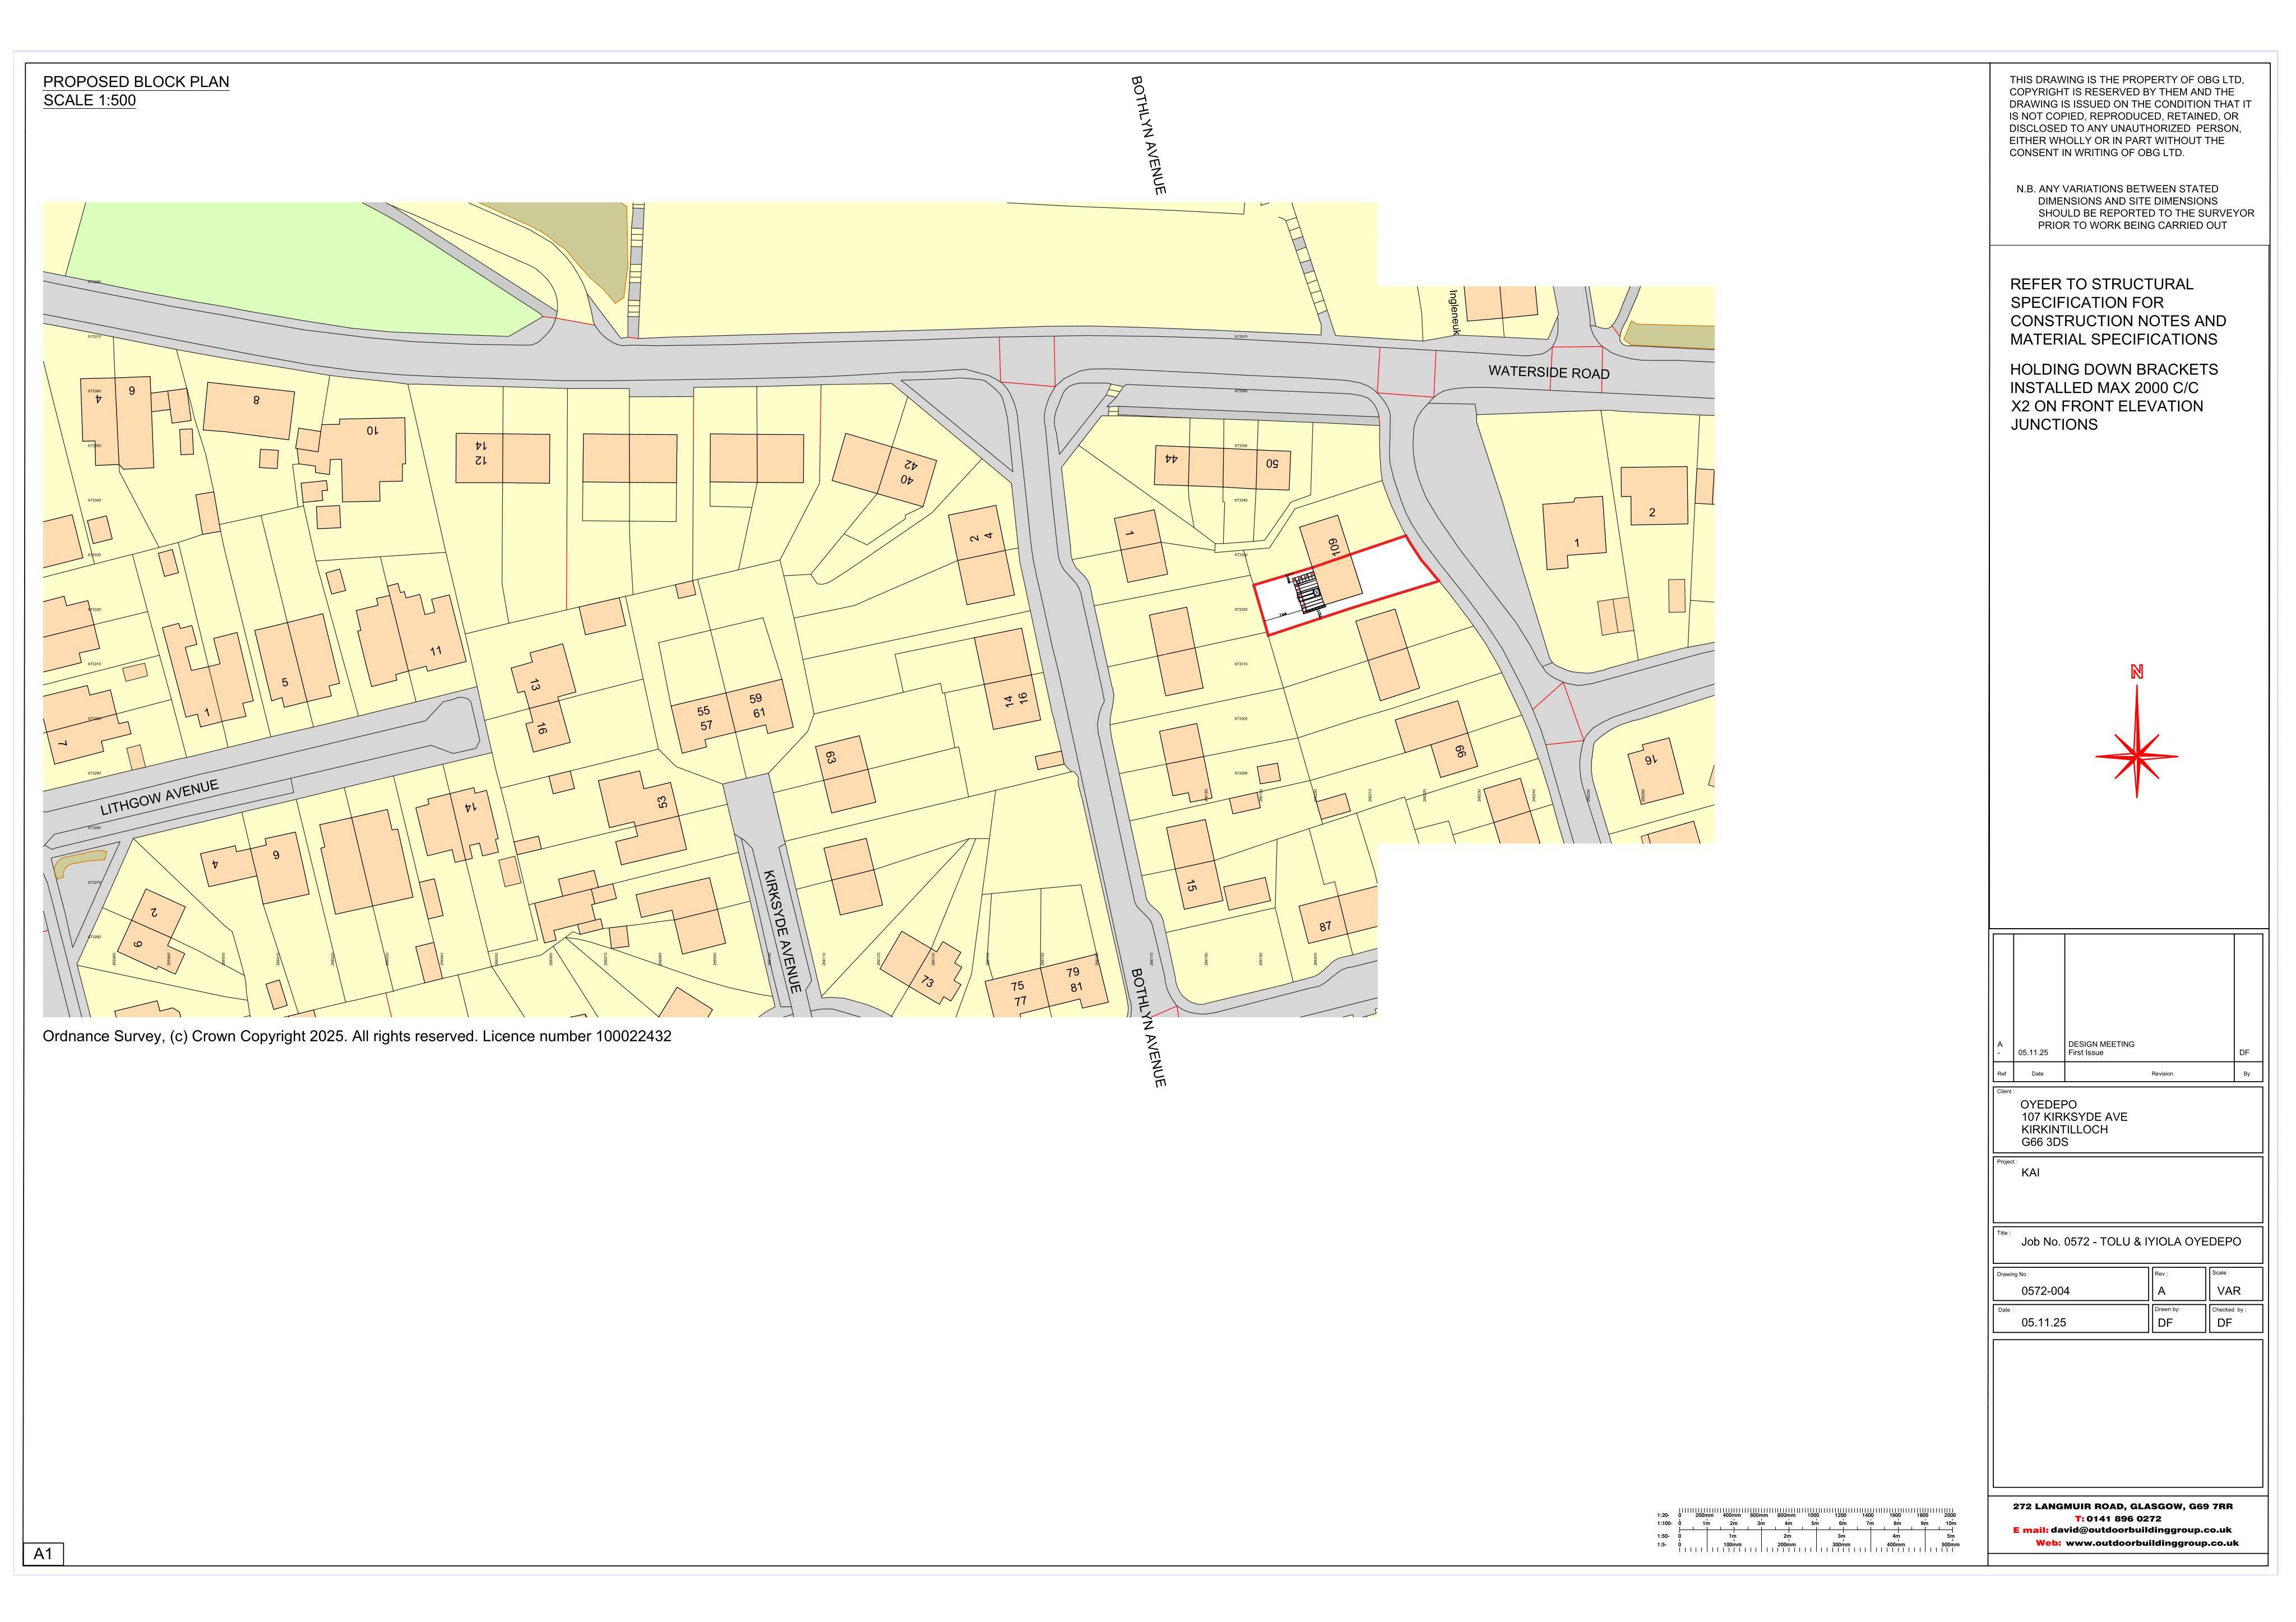Select the red-outlined site boundary on the map

(x=1346, y=585)
